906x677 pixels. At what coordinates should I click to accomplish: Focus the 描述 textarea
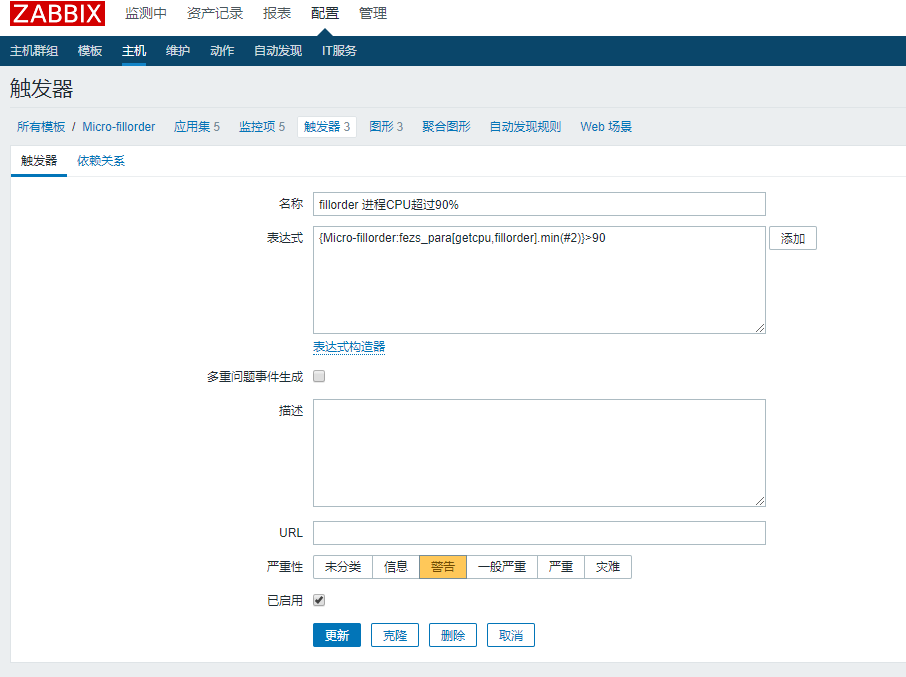tap(539, 453)
